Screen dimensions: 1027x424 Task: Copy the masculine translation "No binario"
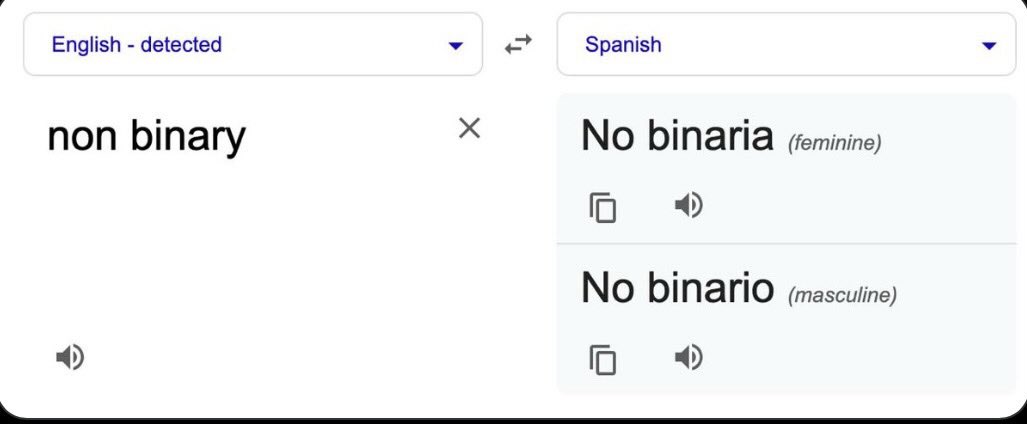coord(603,359)
